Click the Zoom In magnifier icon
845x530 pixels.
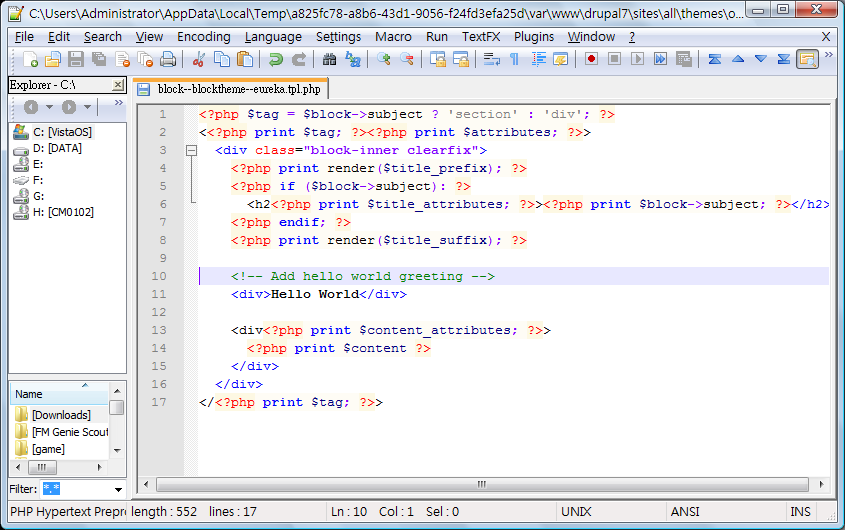[384, 60]
